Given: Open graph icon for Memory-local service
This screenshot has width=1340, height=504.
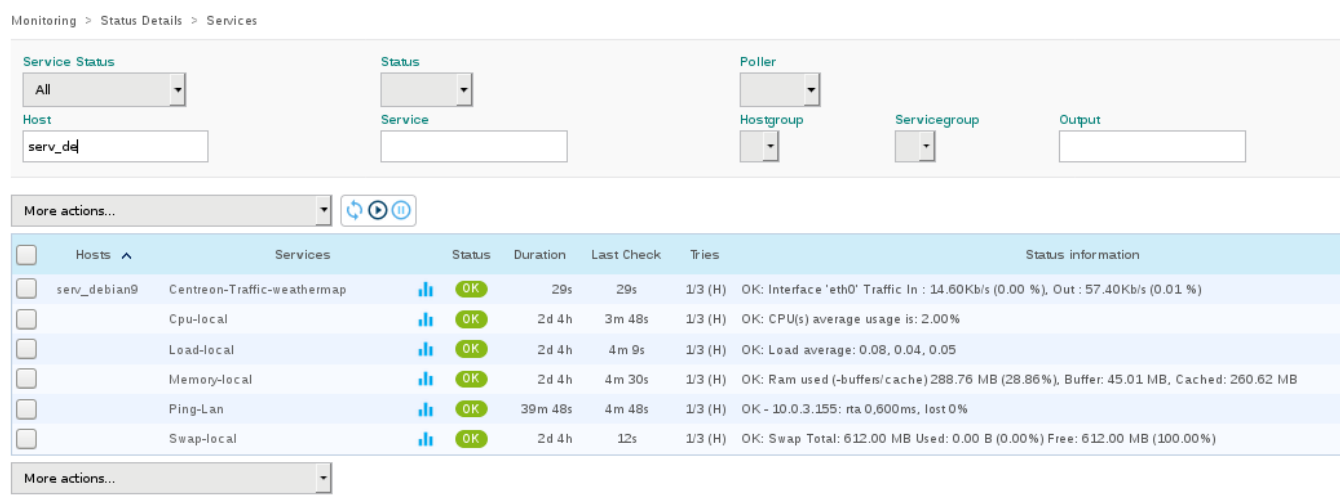Looking at the screenshot, I should point(425,379).
